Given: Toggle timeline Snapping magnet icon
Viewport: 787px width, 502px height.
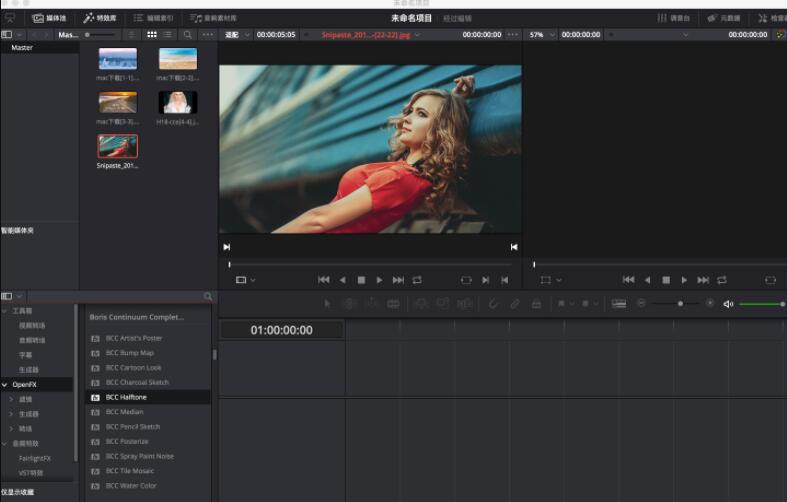Looking at the screenshot, I should [493, 303].
